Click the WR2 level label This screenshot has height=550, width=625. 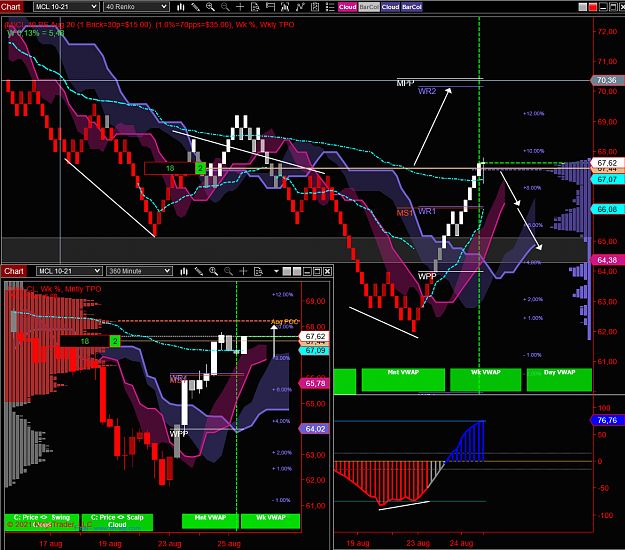pos(427,91)
